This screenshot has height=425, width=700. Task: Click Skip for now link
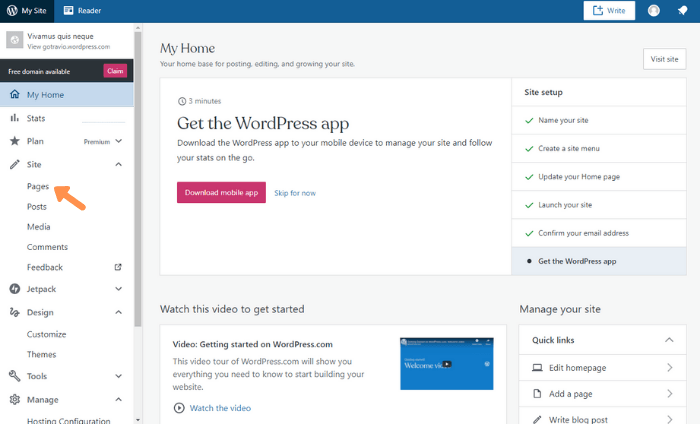tap(295, 193)
